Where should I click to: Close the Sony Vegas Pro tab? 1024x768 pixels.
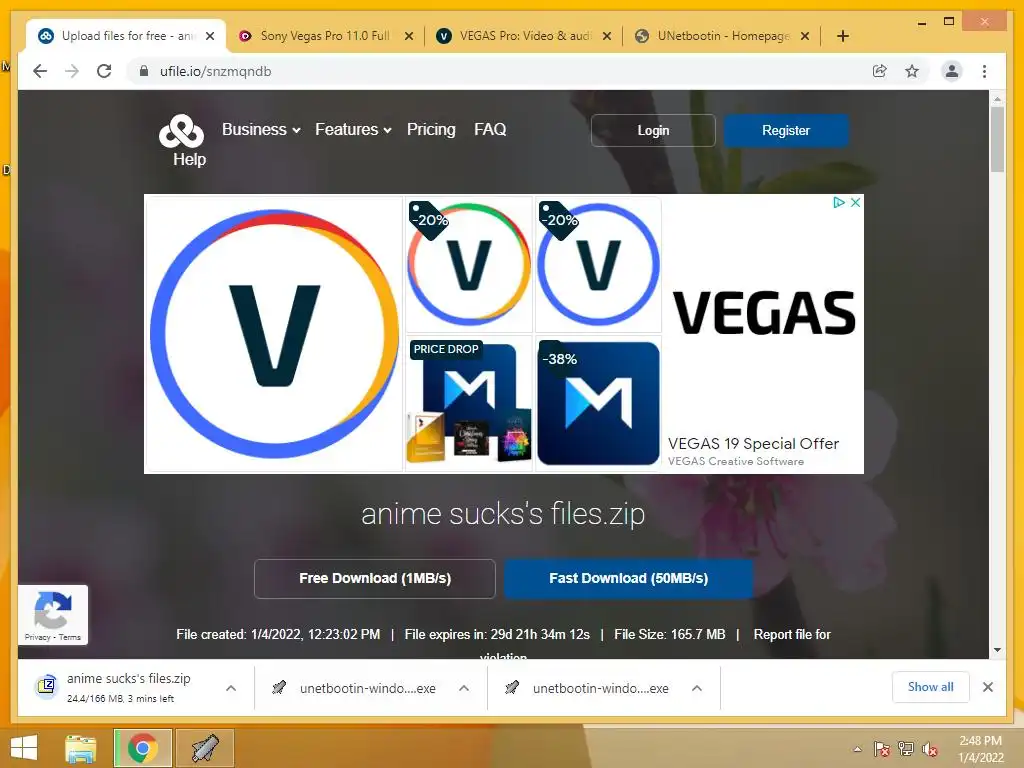(x=409, y=36)
